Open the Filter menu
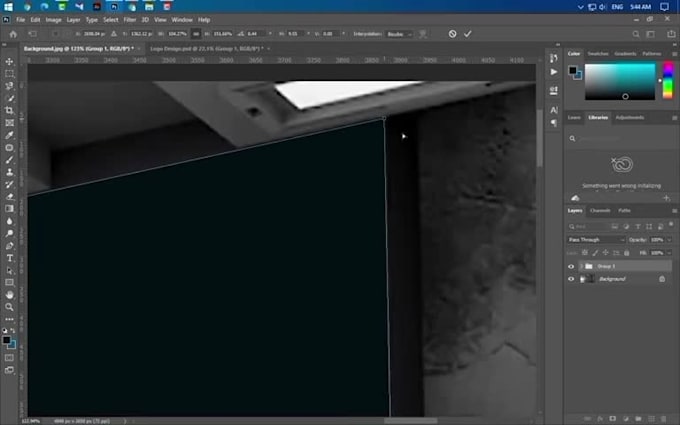 [130, 20]
